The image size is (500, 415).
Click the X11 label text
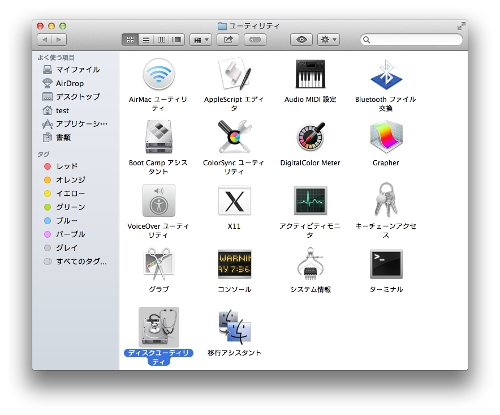coord(234,226)
